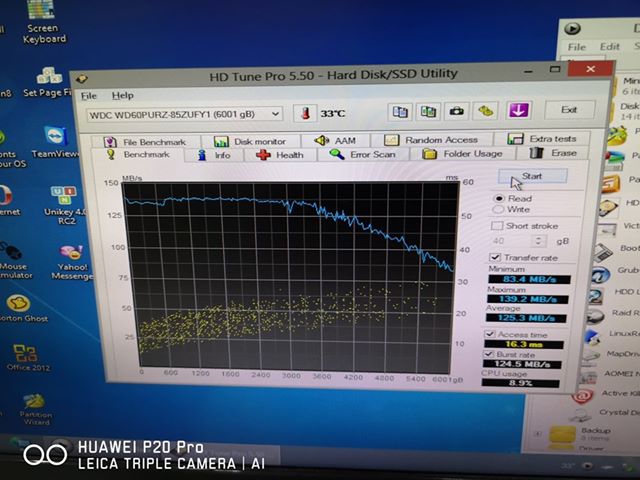Open the File menu

click(89, 95)
